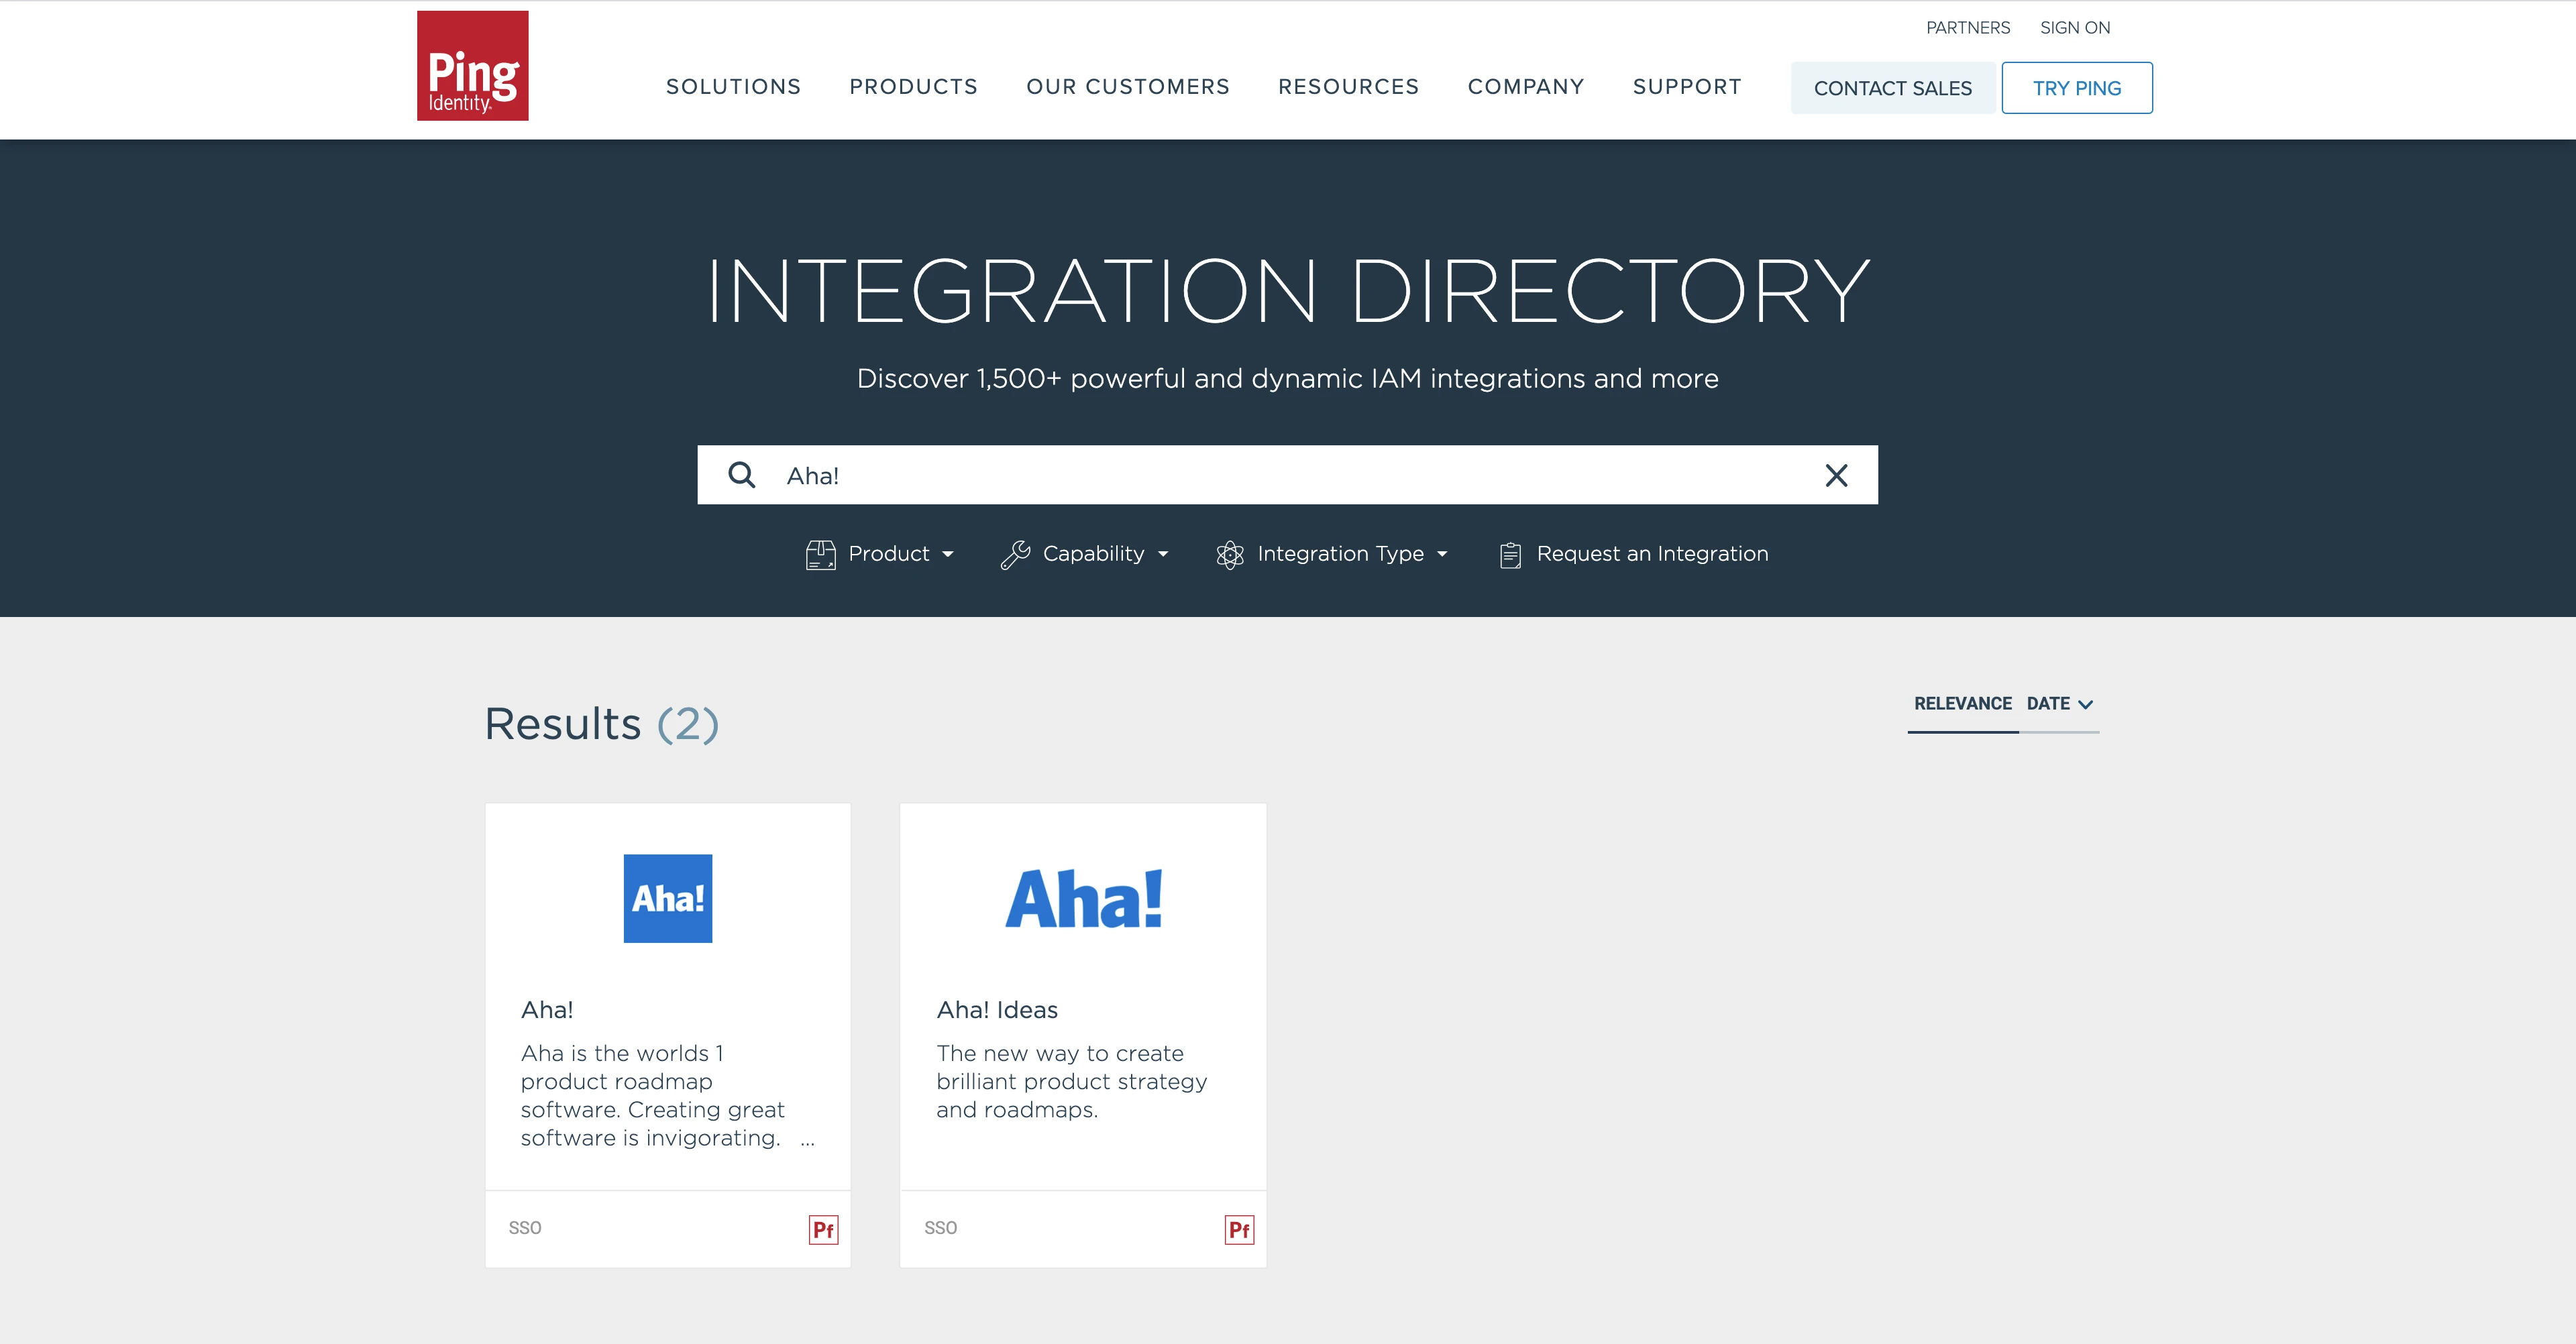This screenshot has height=1344, width=2576.
Task: Clear the search field with the X icon
Action: (1836, 475)
